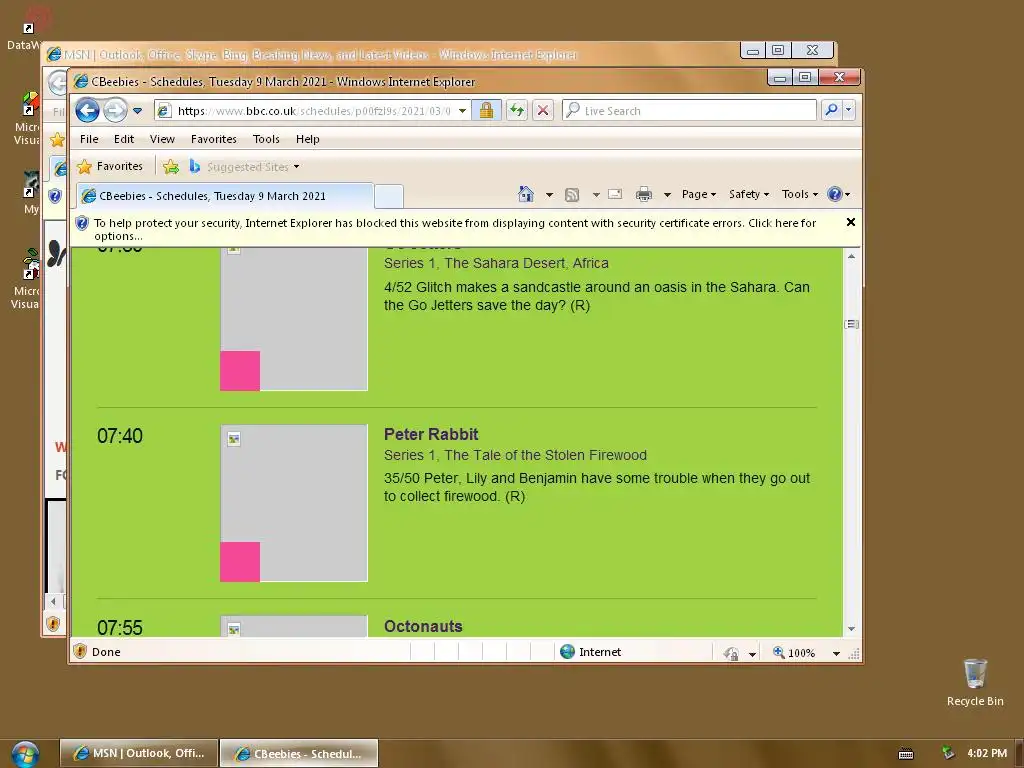This screenshot has height=768, width=1024.
Task: Dismiss the security information bar
Action: coord(850,222)
